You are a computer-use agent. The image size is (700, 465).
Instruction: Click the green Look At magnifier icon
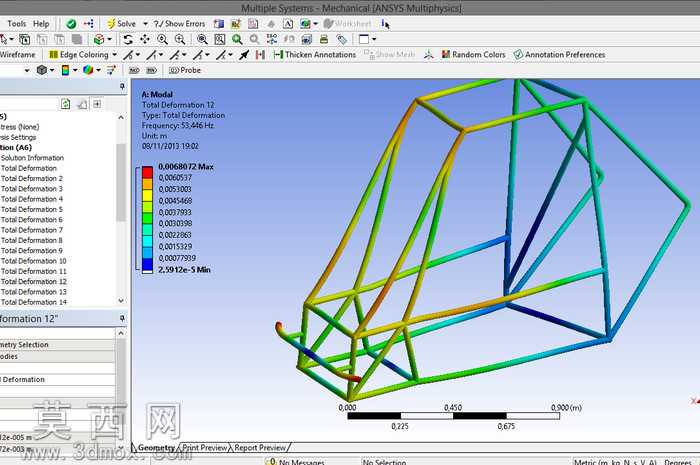pos(237,39)
